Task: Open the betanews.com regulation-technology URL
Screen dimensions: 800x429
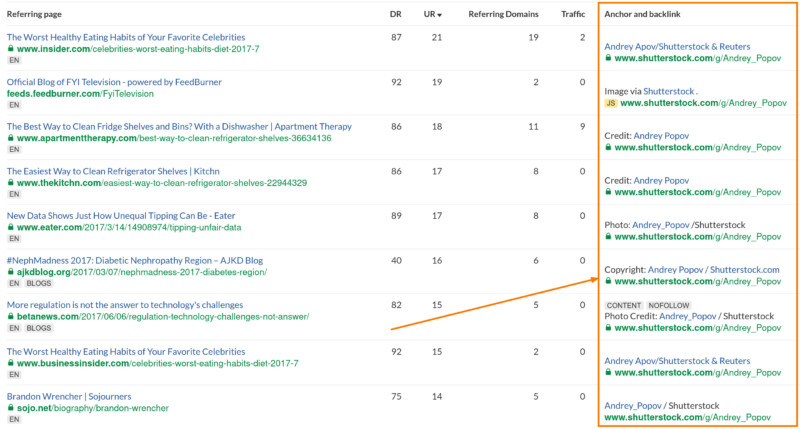Action: (163, 316)
